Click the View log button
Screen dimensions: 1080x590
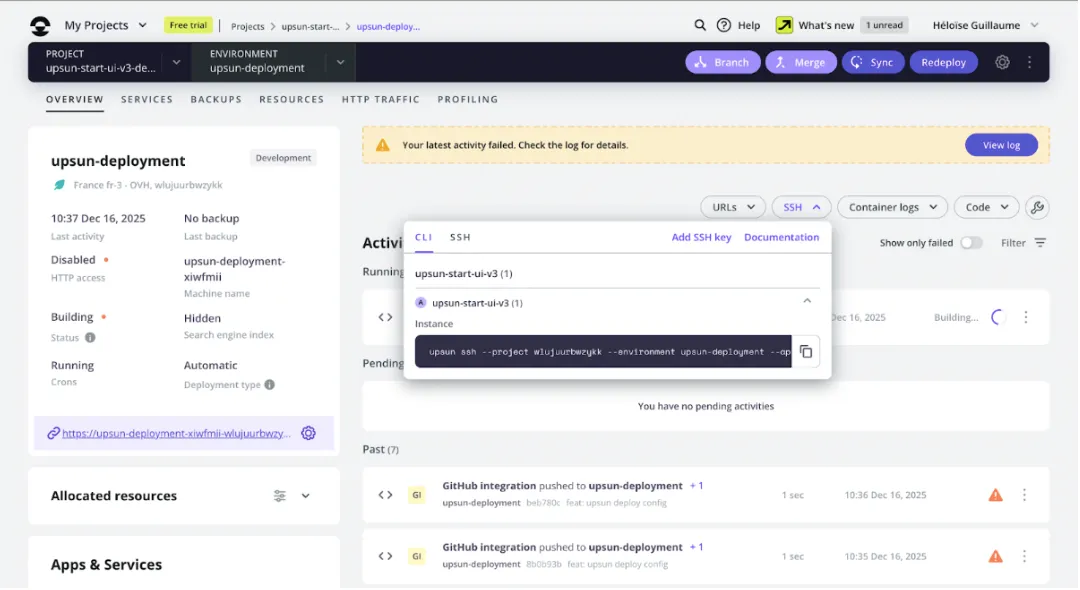click(x=1001, y=145)
